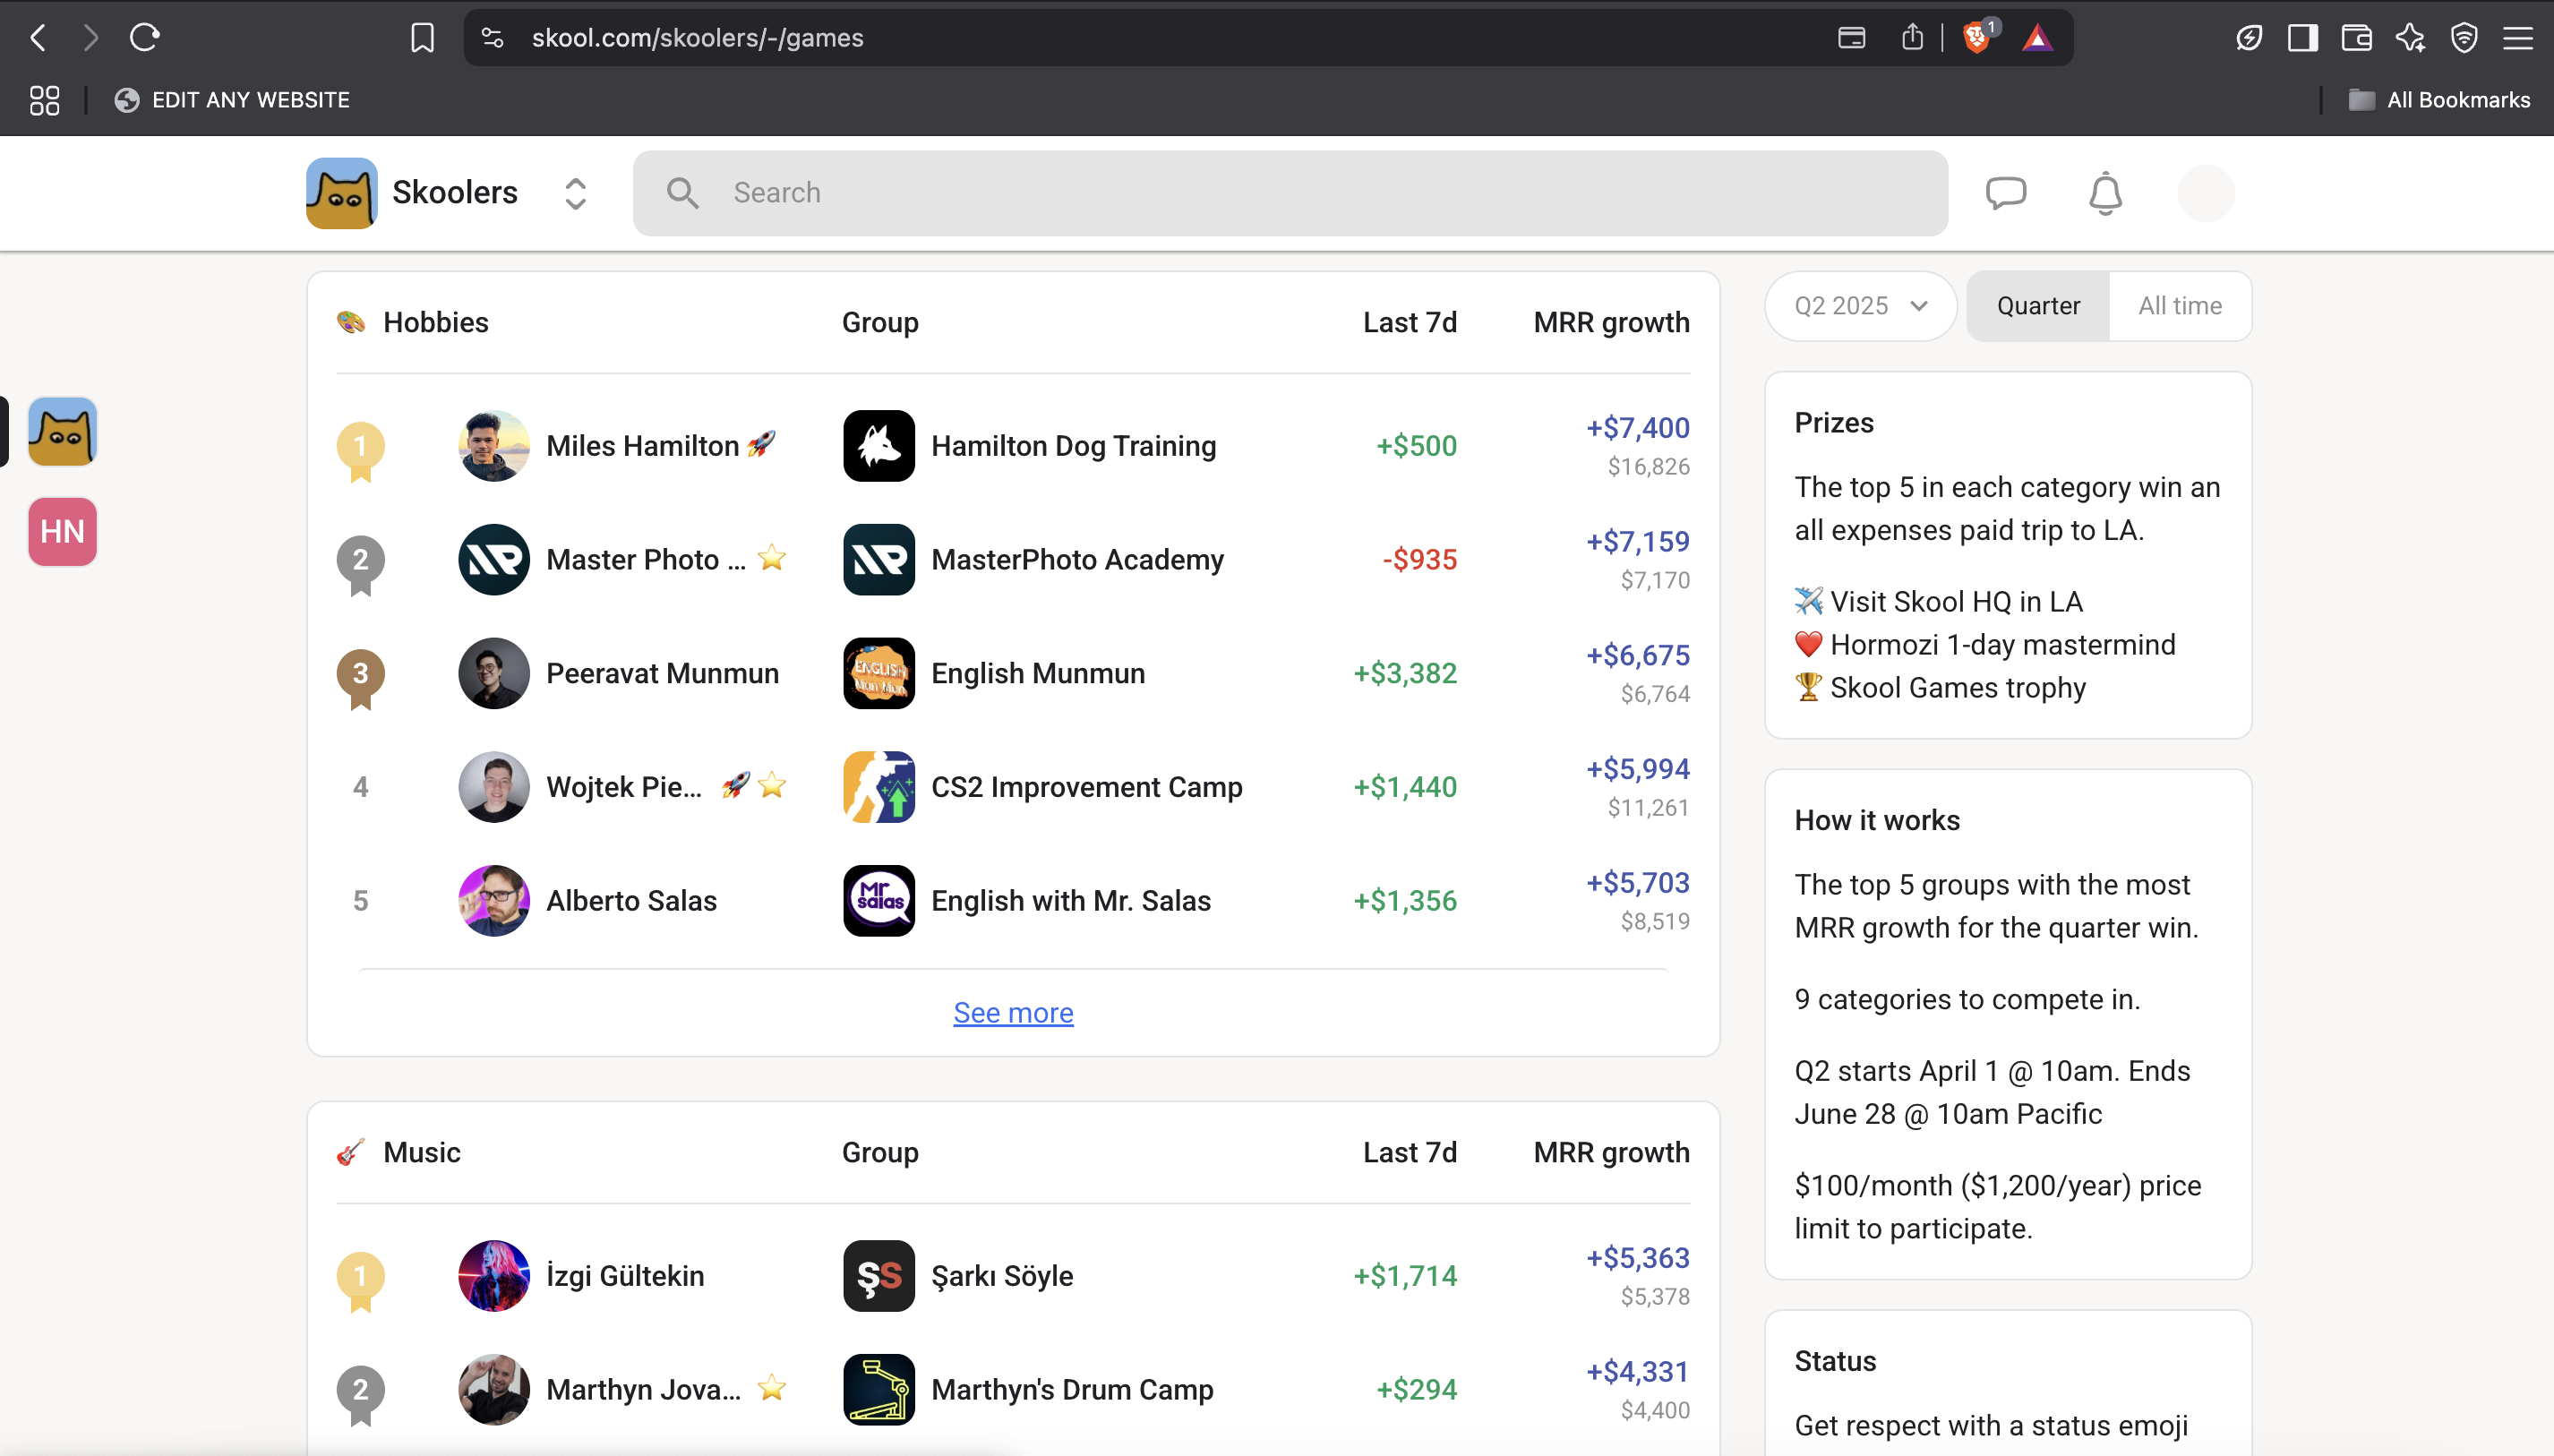Open the browser hamburger menu

(2518, 38)
